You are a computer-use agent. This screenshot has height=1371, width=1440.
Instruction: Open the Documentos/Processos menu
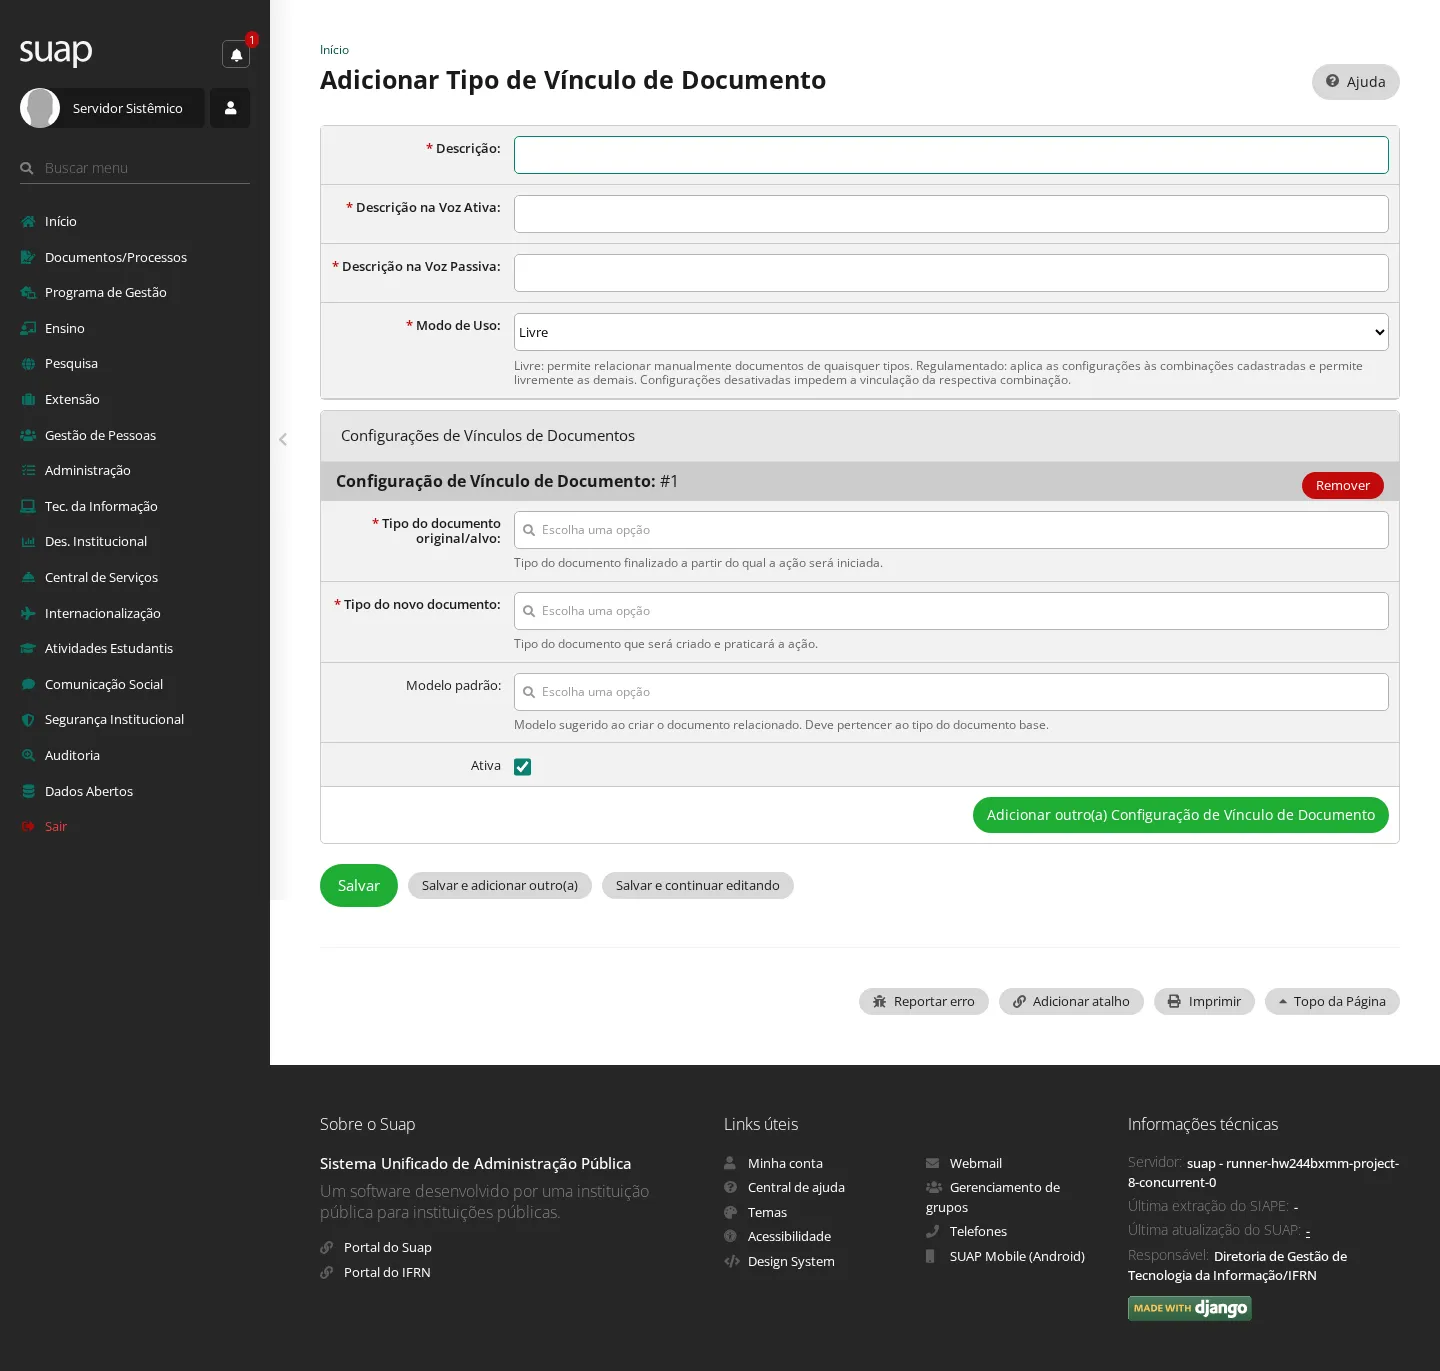(135, 257)
